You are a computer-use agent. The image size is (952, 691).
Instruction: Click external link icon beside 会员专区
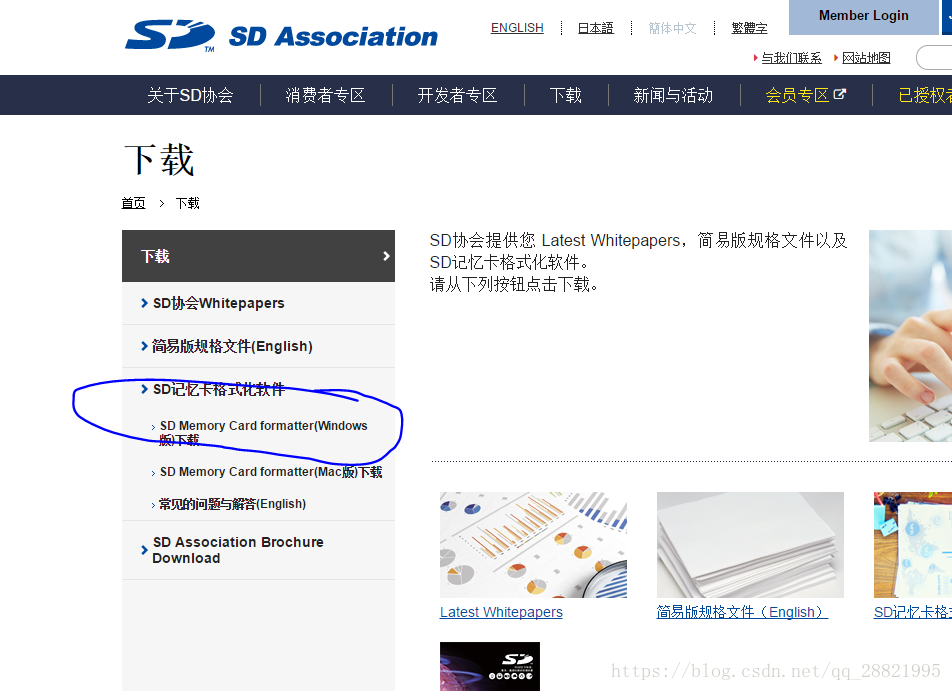pos(840,94)
